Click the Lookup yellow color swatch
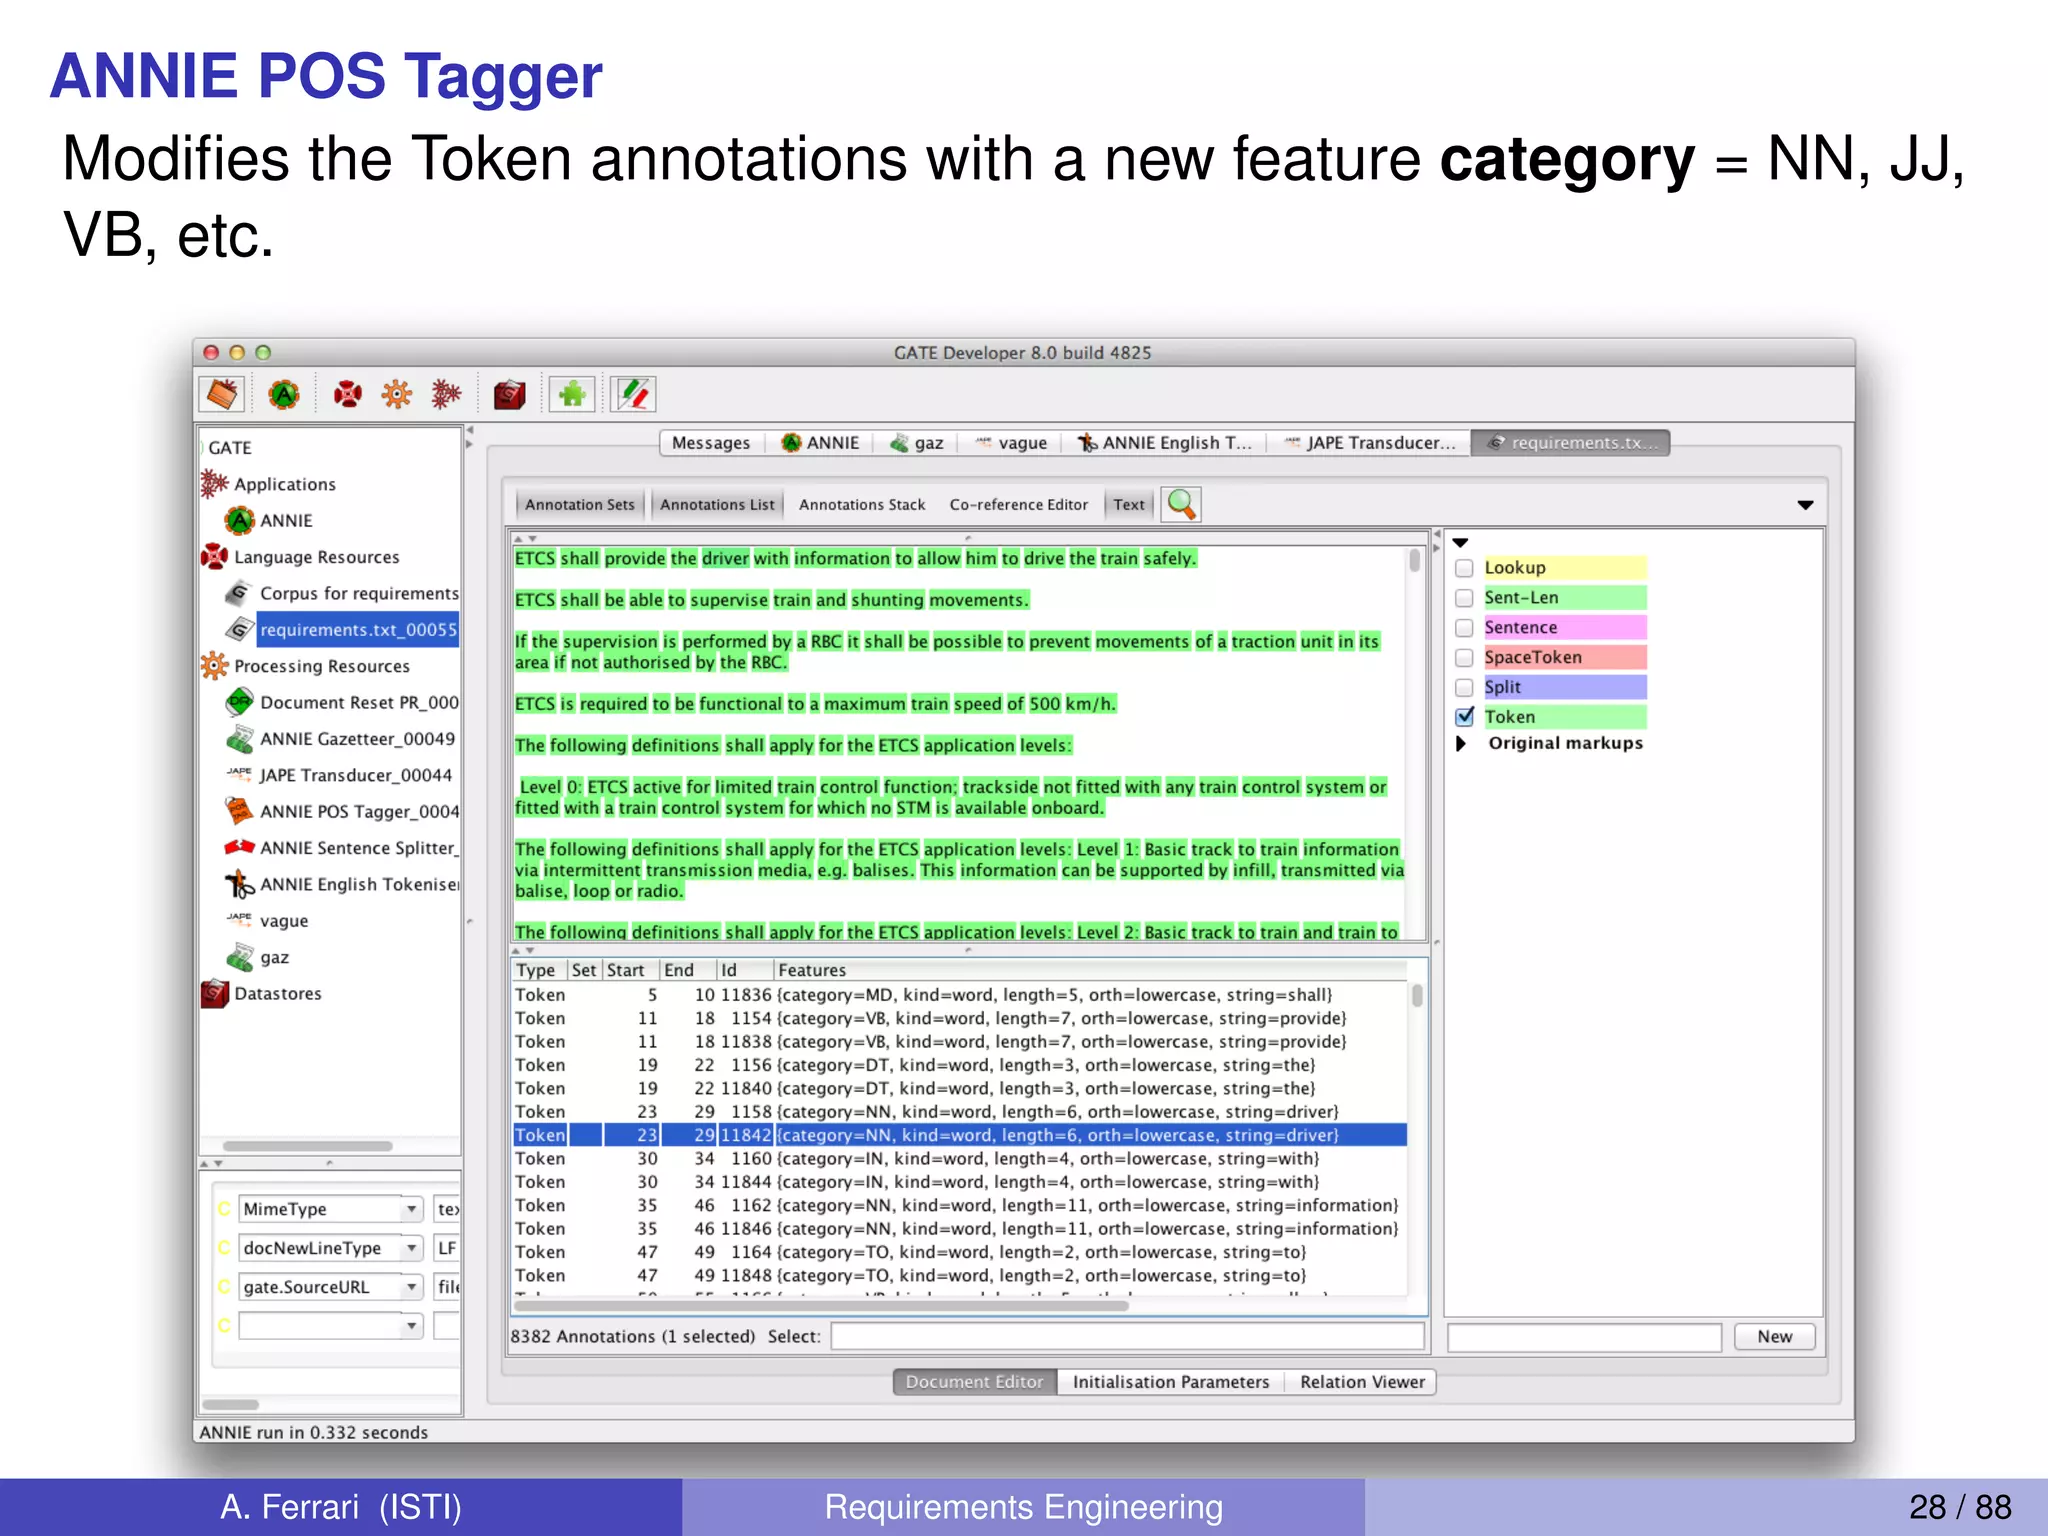 (1565, 568)
